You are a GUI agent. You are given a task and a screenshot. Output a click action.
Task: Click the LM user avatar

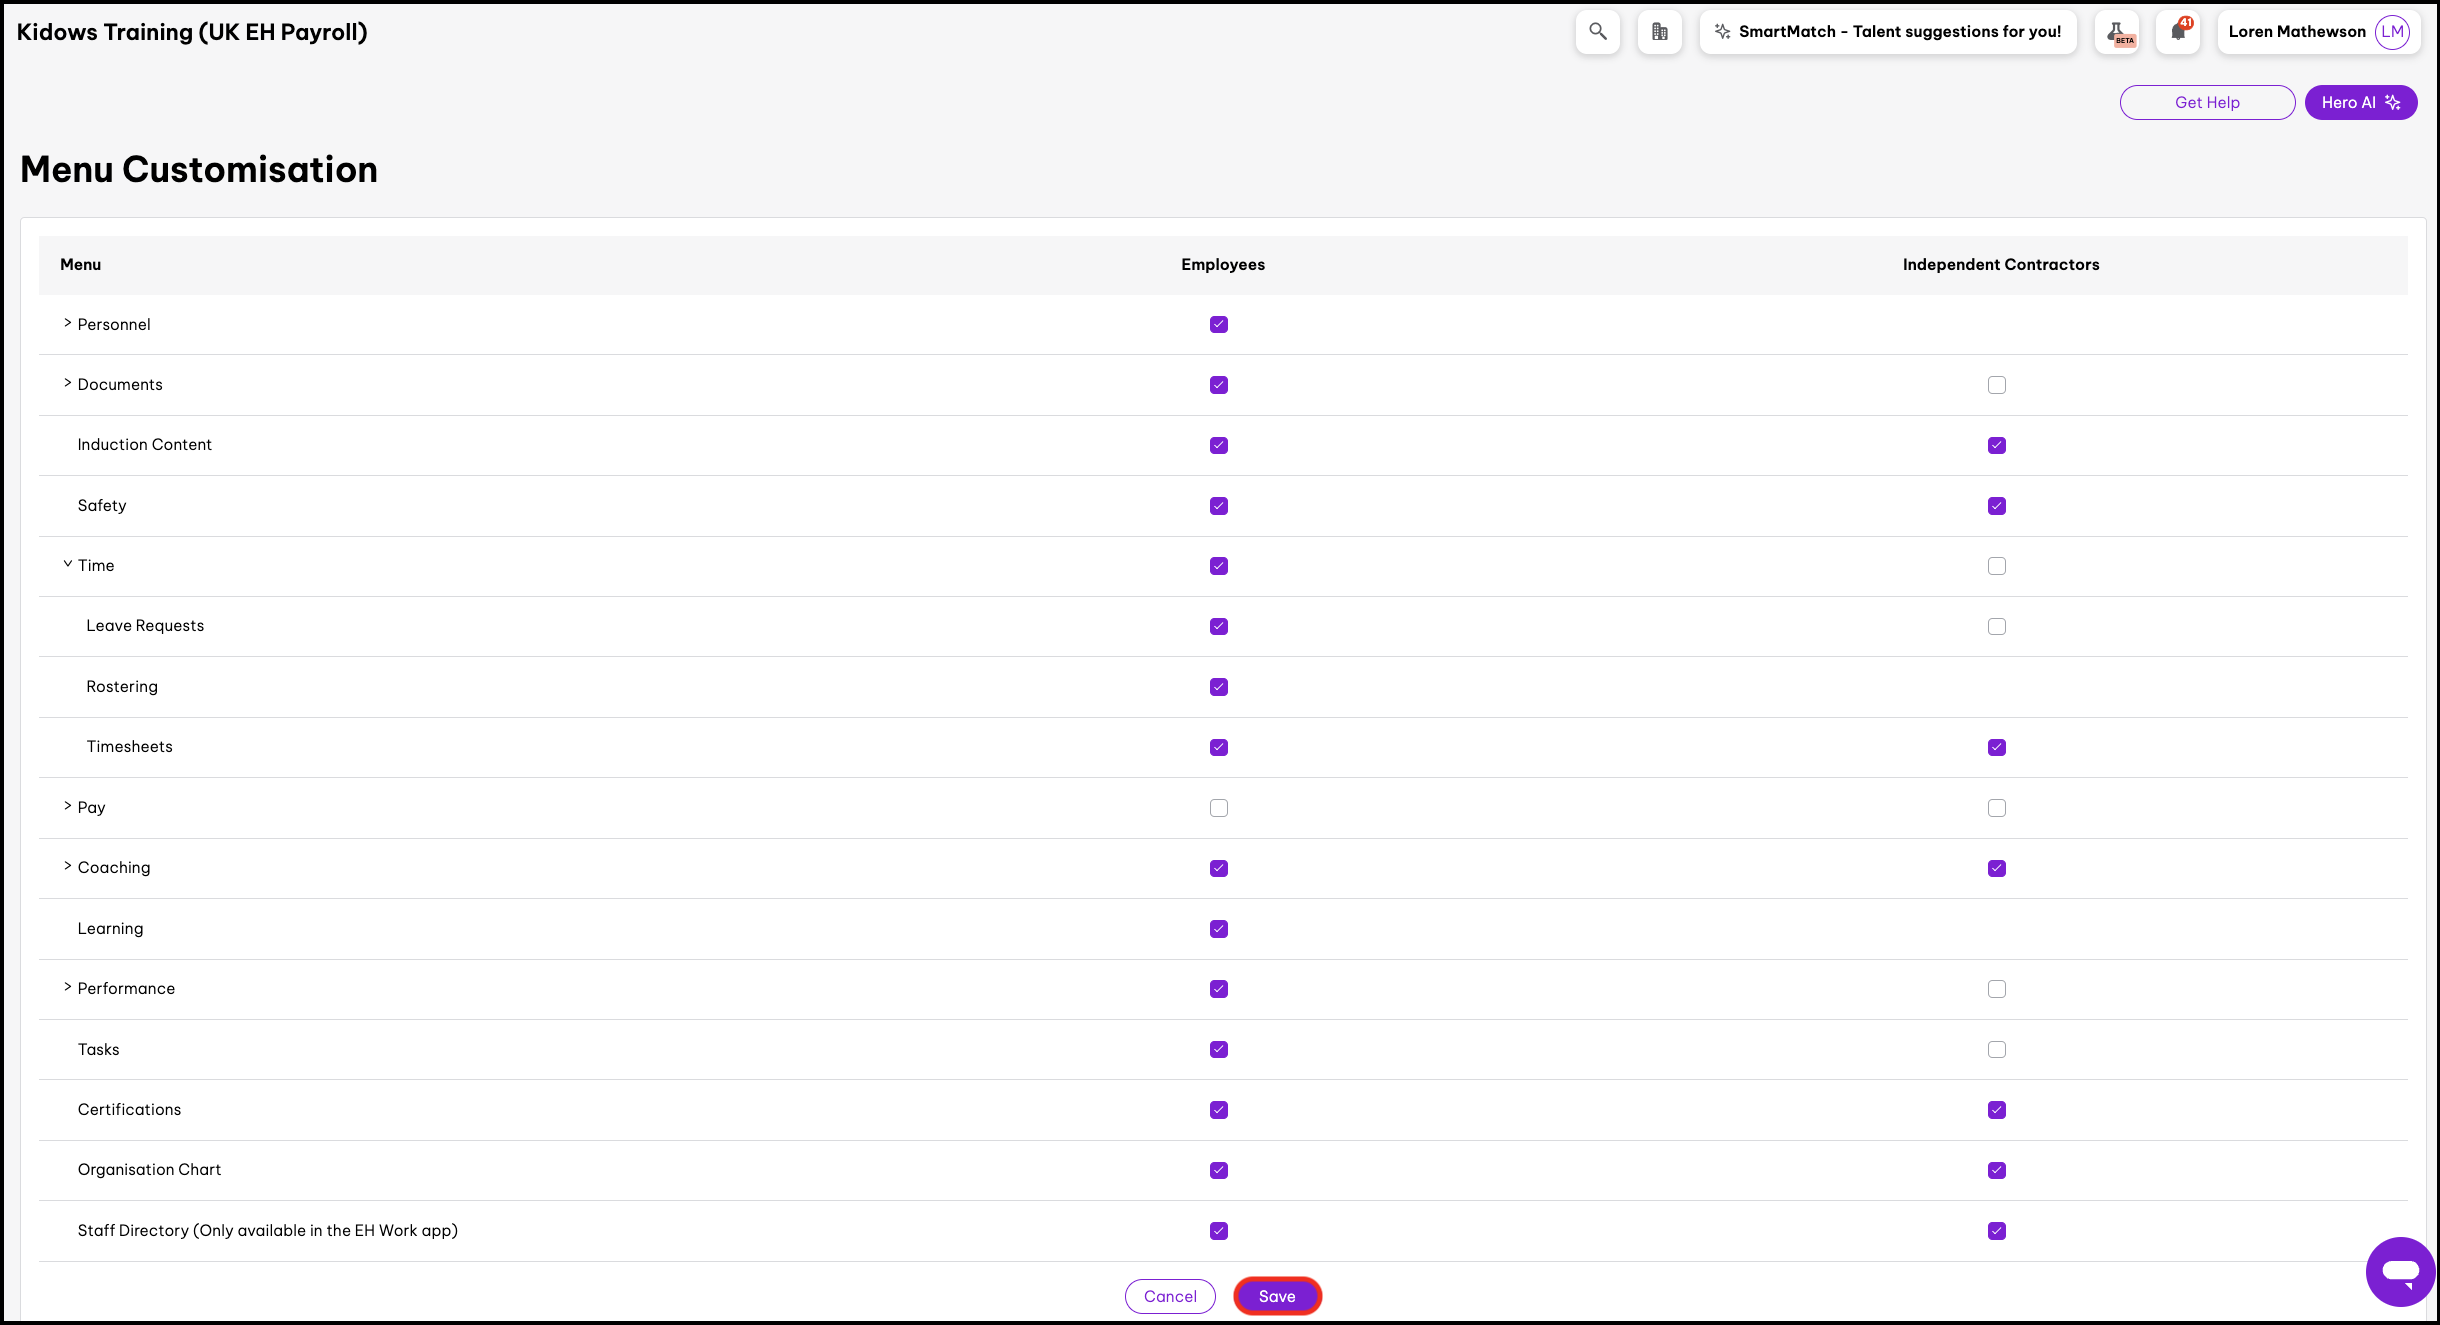click(x=2393, y=32)
